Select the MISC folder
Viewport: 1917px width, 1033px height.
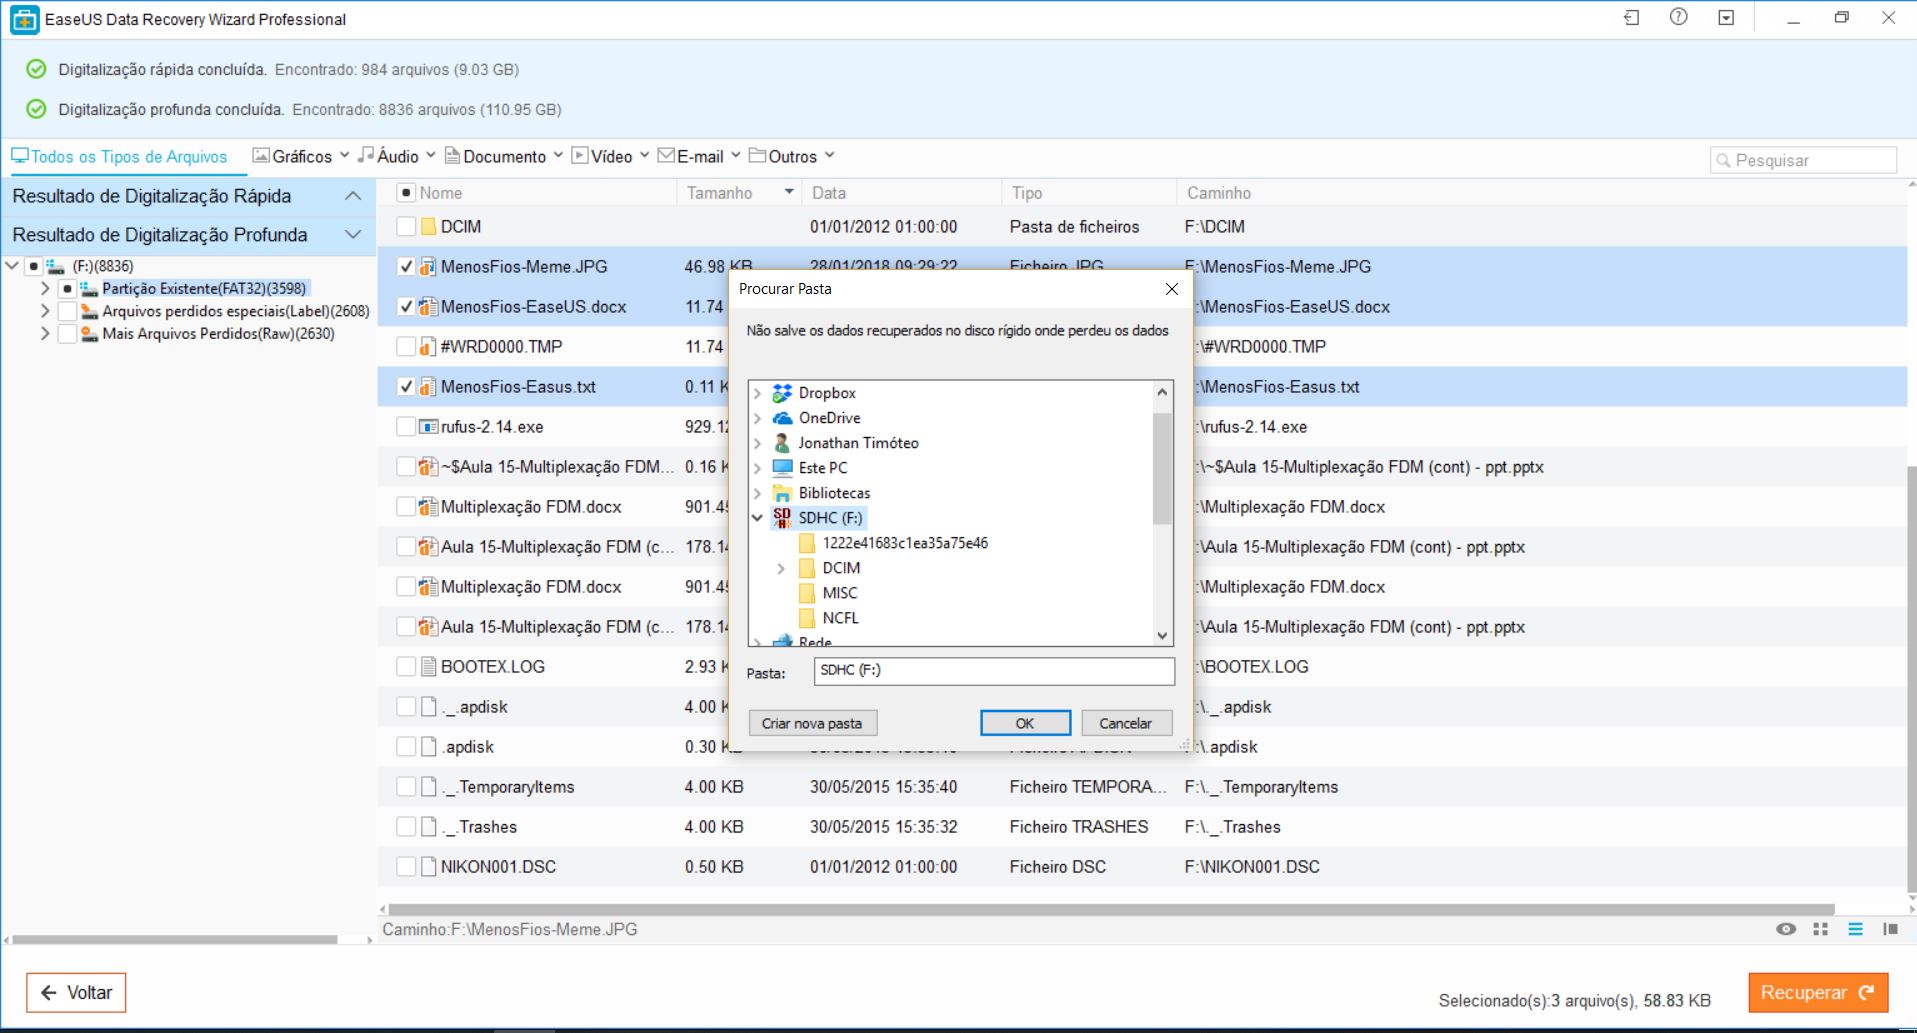pyautogui.click(x=839, y=593)
